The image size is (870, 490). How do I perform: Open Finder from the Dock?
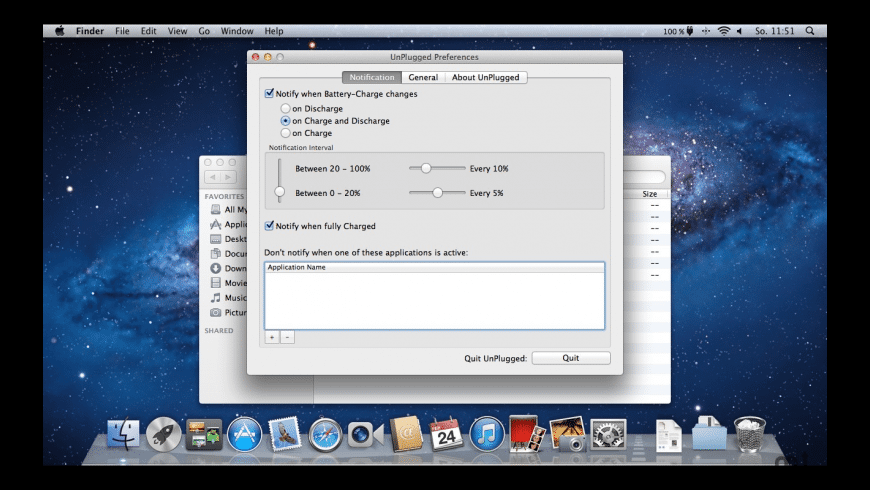click(x=123, y=434)
